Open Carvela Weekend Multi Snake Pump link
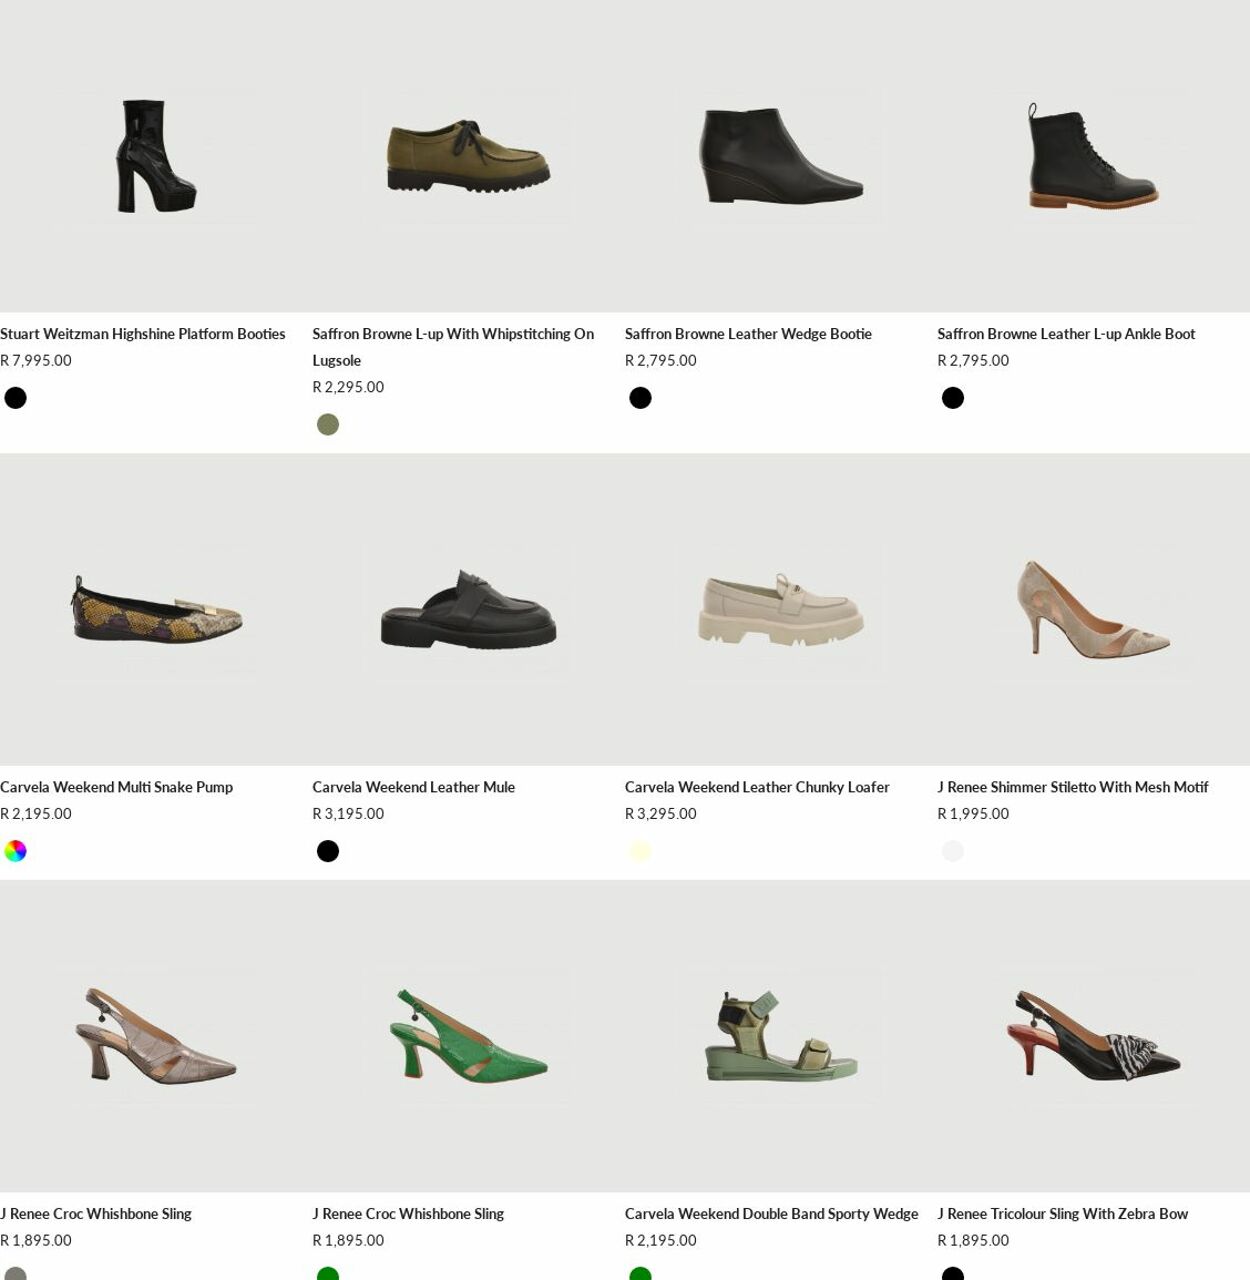The height and width of the screenshot is (1280, 1250). (116, 787)
